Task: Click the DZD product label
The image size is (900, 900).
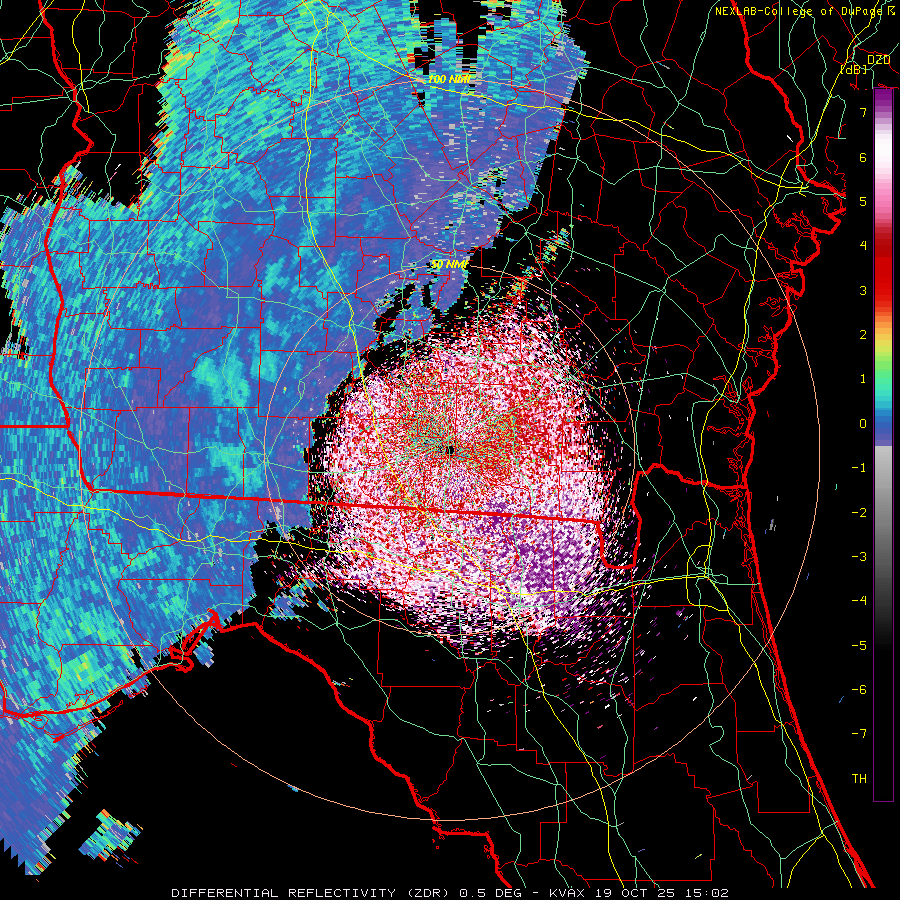Action: 878,60
